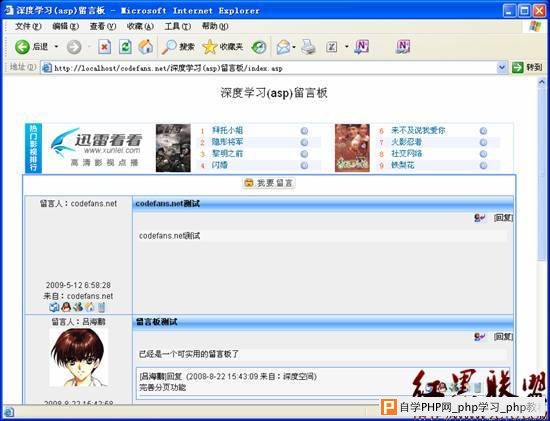550x421 pixels.
Task: Click the timestamp 2009-5-12 6:58:28
Action: tap(78, 285)
